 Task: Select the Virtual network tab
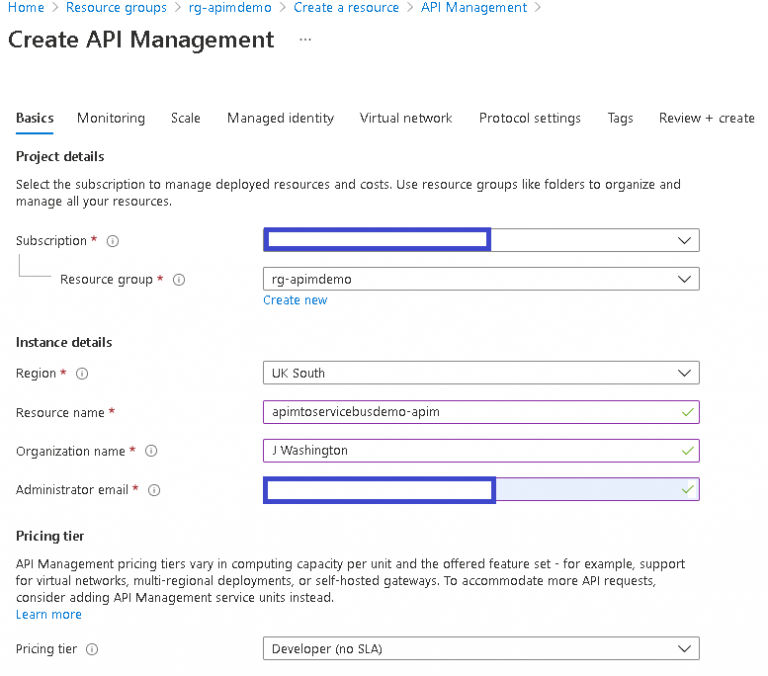(406, 118)
